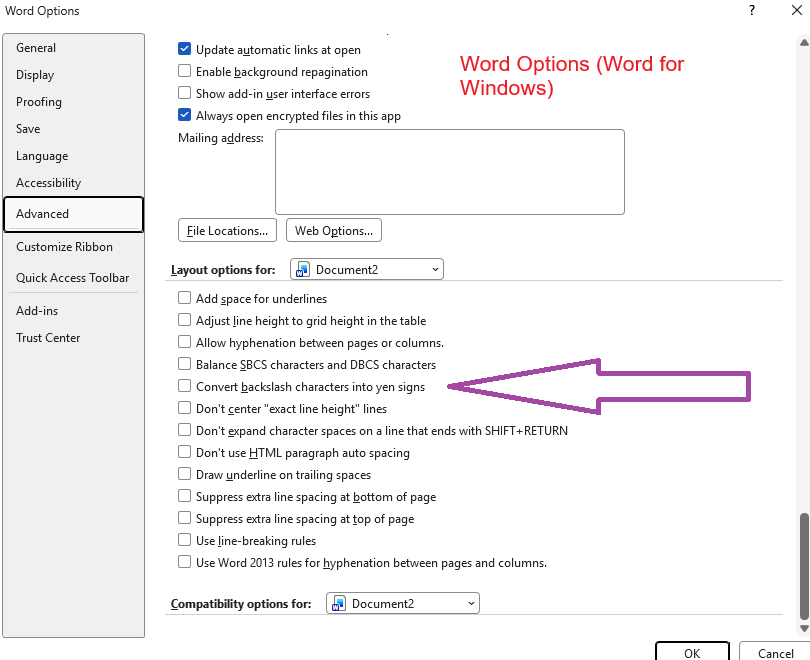Open Quick Access Toolbar settings
This screenshot has height=660, width=810.
tap(73, 278)
